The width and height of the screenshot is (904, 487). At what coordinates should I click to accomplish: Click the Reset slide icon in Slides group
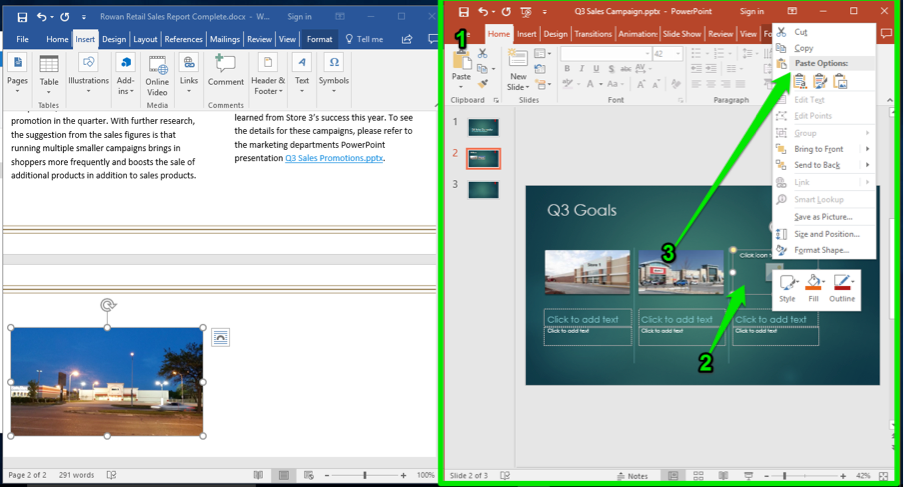click(x=540, y=69)
